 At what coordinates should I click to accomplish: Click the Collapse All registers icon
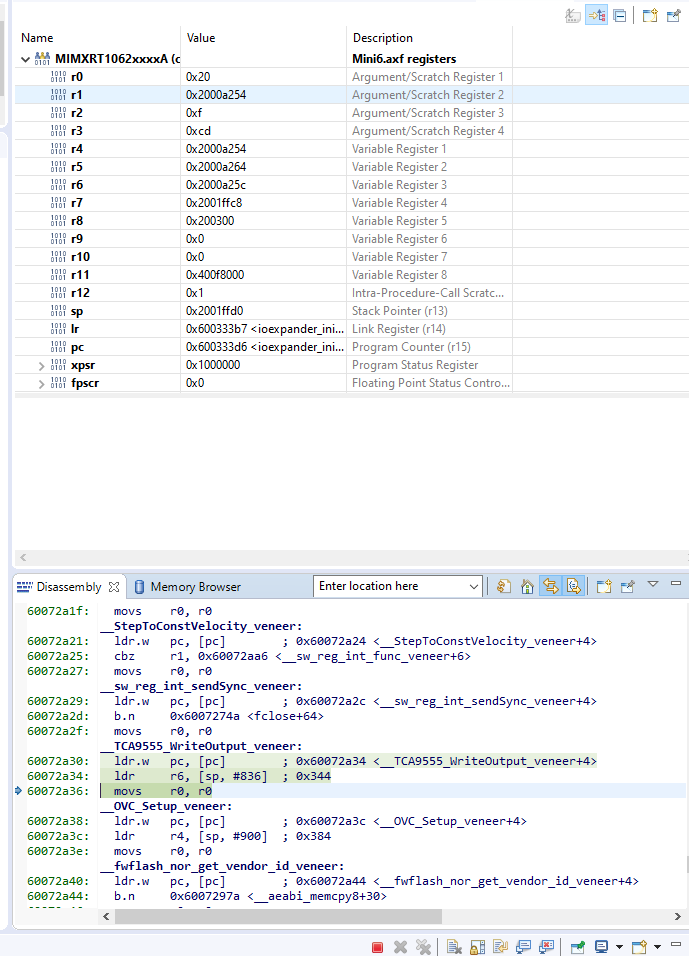(x=619, y=15)
